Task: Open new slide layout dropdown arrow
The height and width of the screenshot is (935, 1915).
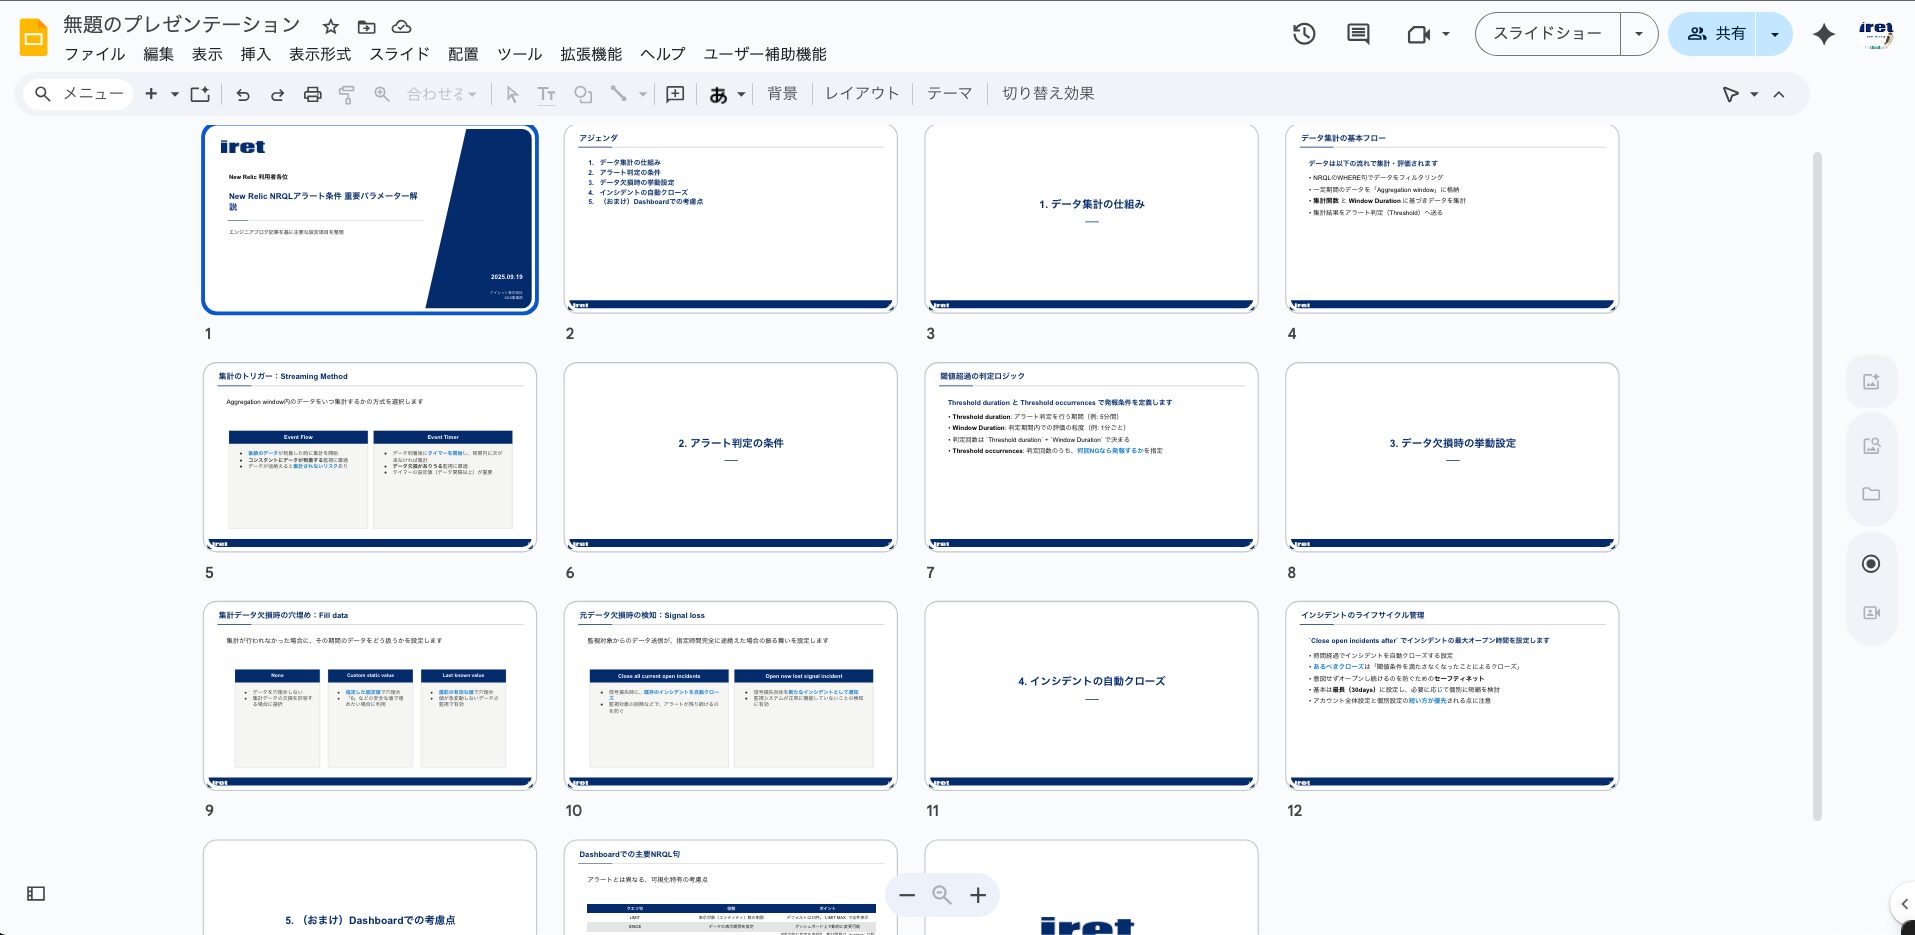Action: click(174, 94)
